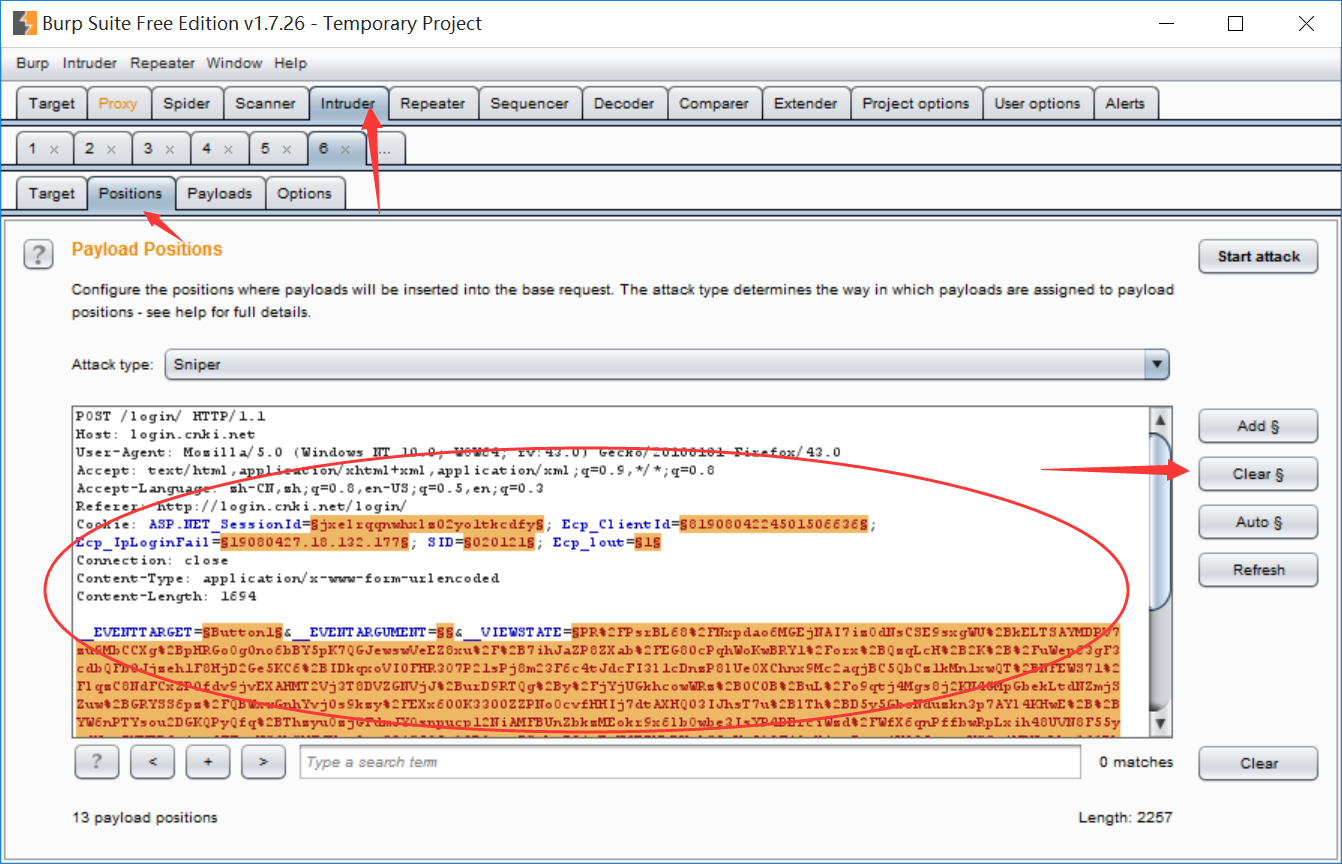Viewport: 1342px width, 864px height.
Task: Go to previous search match with the < button
Action: coord(153,762)
